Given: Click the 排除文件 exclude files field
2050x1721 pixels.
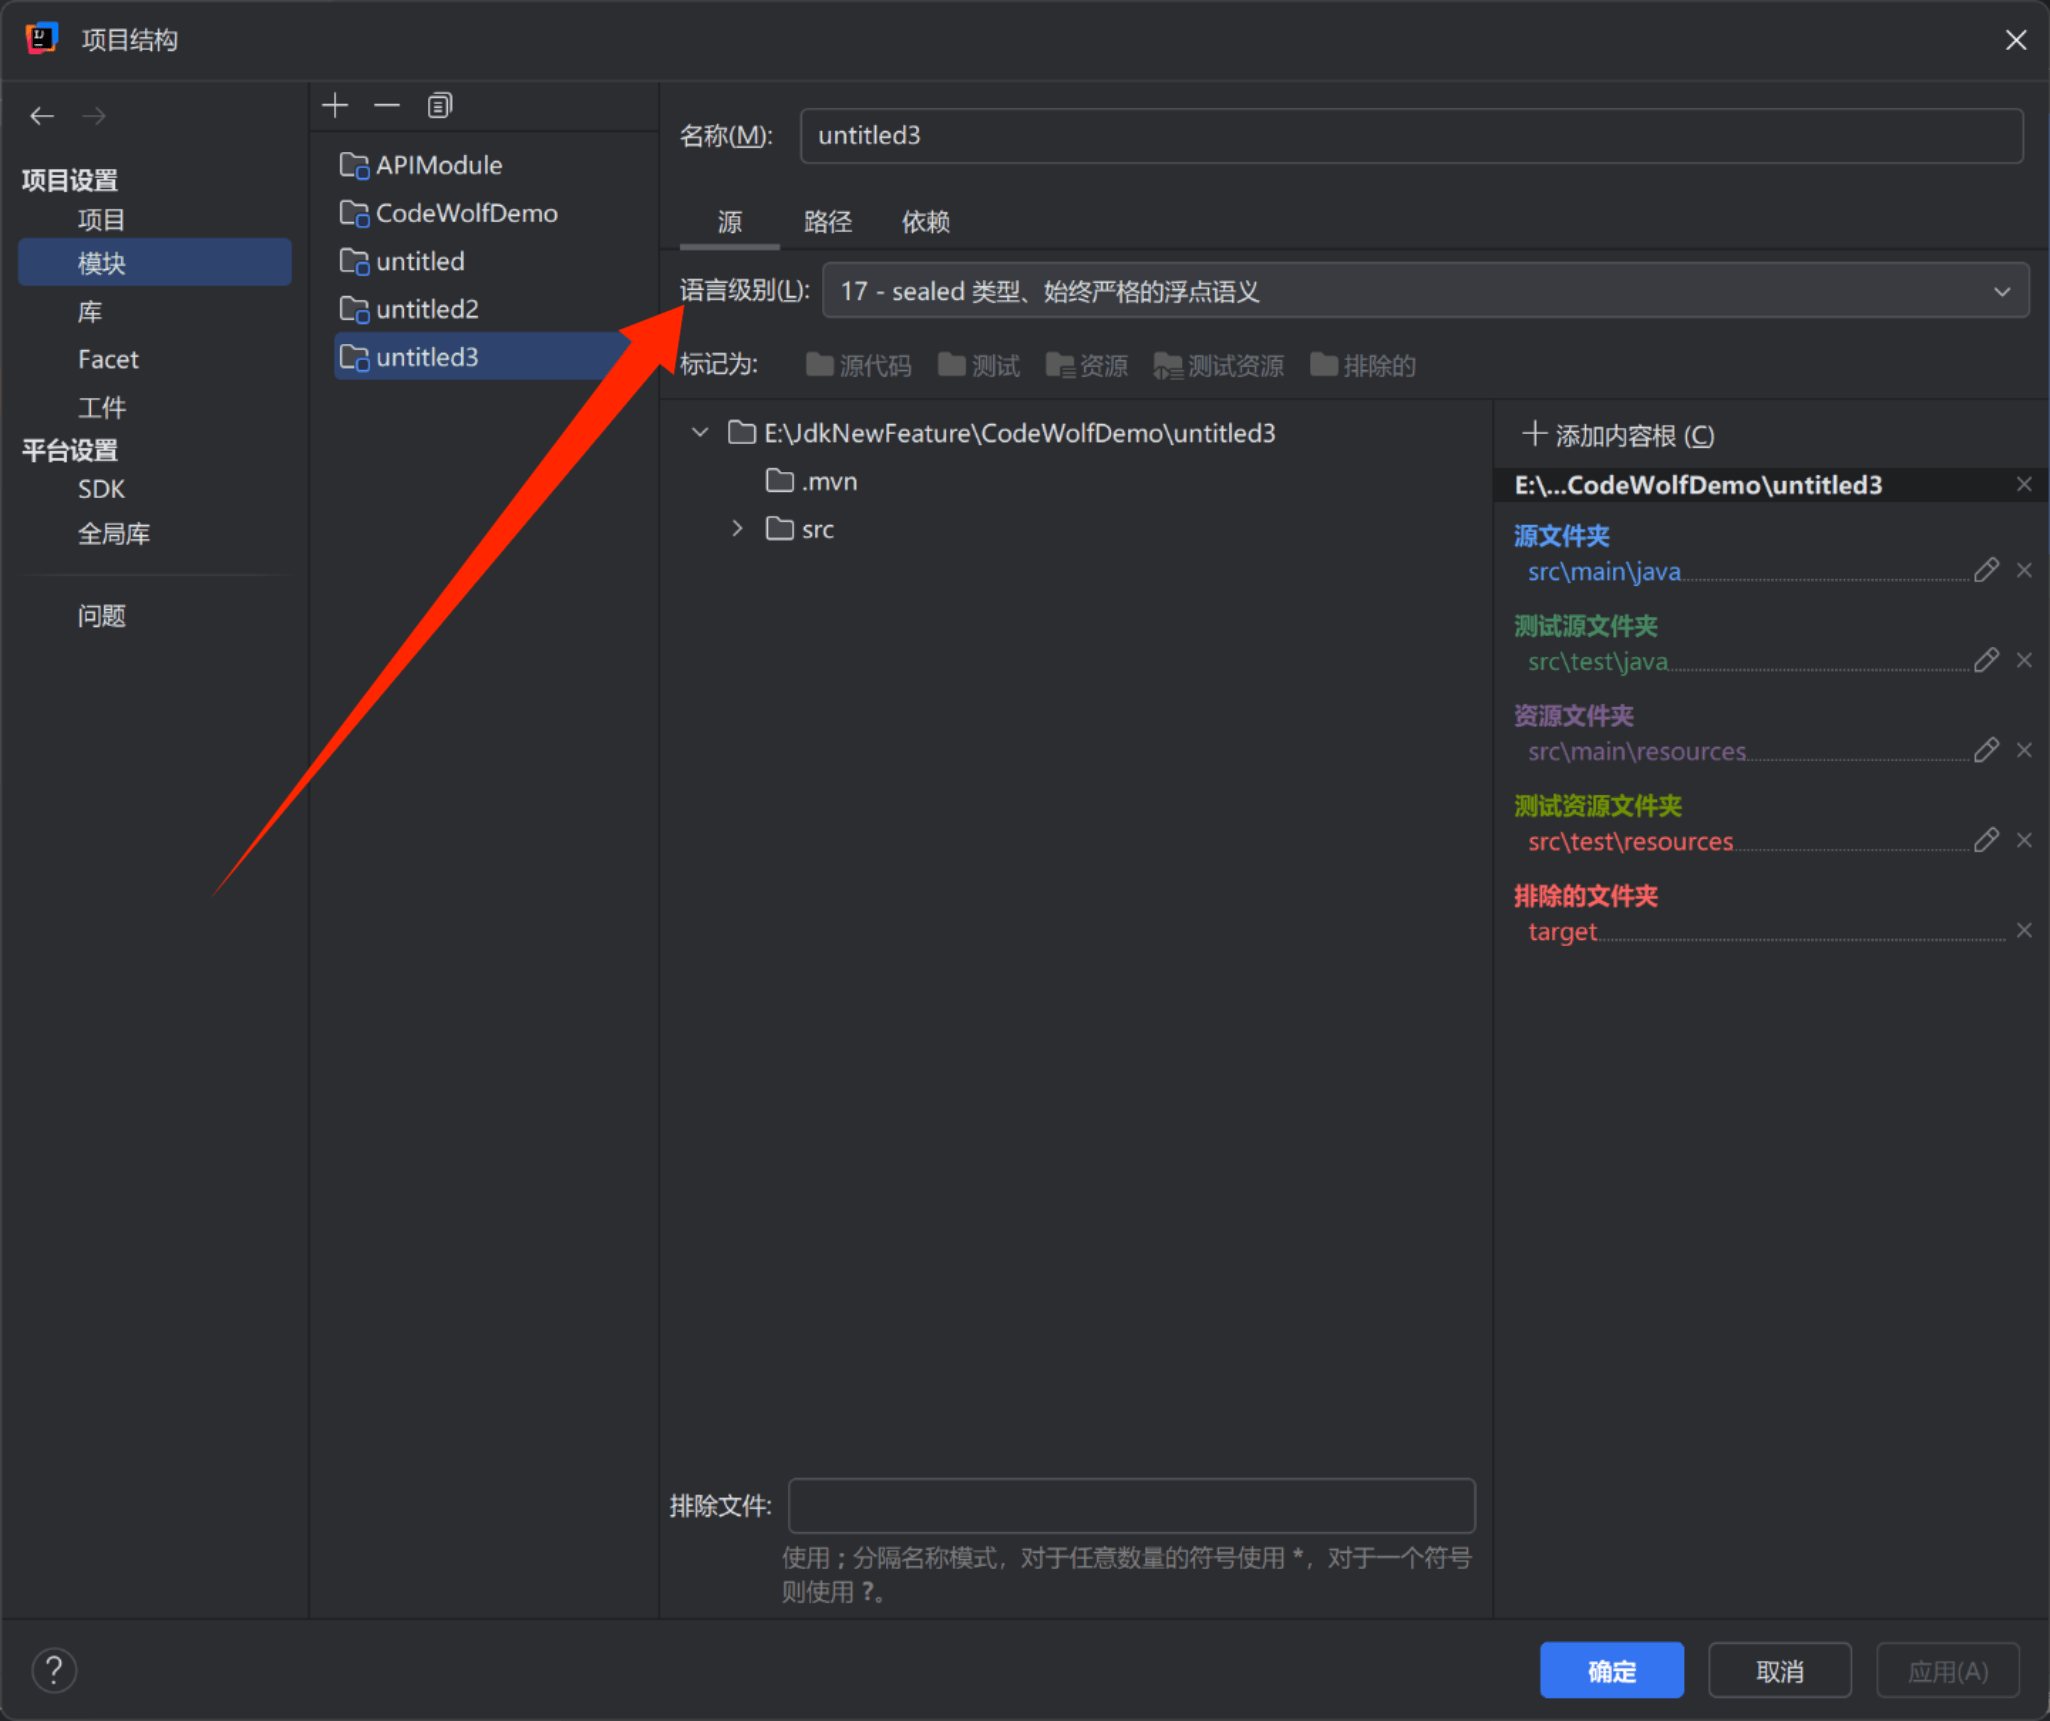Looking at the screenshot, I should (x=1131, y=1505).
